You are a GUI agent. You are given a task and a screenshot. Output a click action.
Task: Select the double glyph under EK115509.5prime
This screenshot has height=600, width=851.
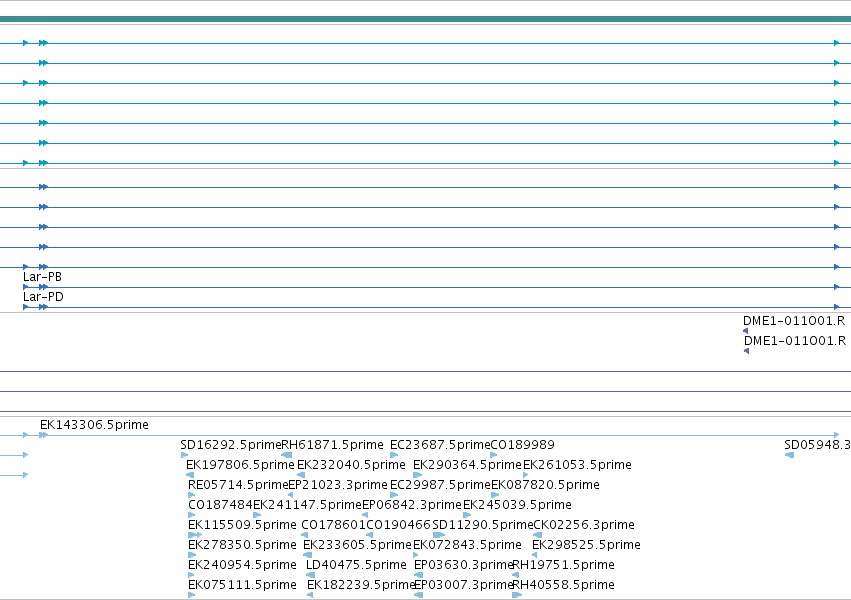[x=195, y=535]
